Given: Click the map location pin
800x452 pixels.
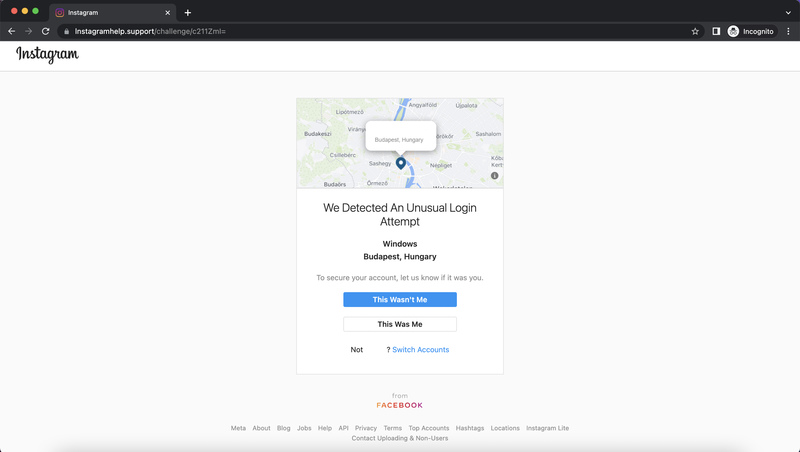Looking at the screenshot, I should click(401, 163).
